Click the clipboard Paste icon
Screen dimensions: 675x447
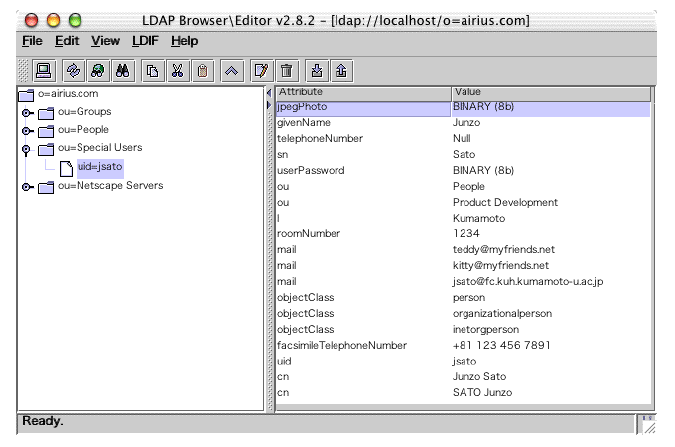pos(202,71)
